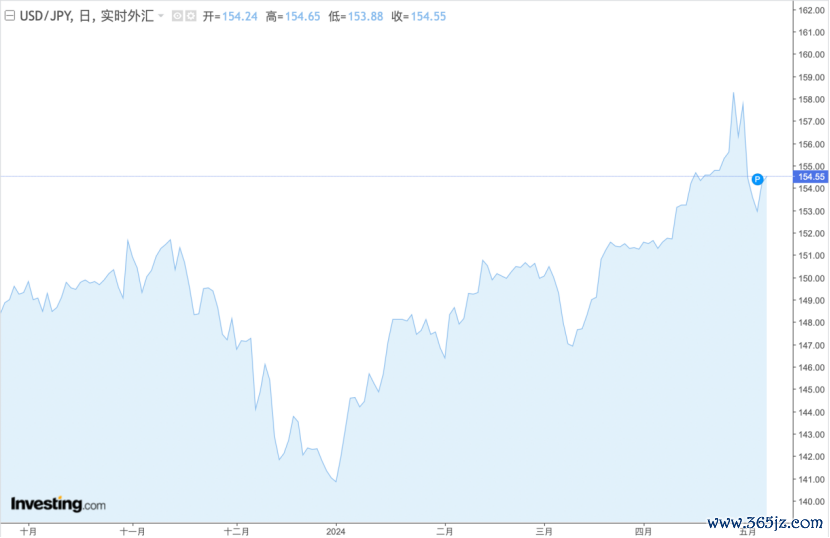Image resolution: width=830 pixels, height=538 pixels.
Task: Click the 162.00 label on the price axis
Action: 810,10
